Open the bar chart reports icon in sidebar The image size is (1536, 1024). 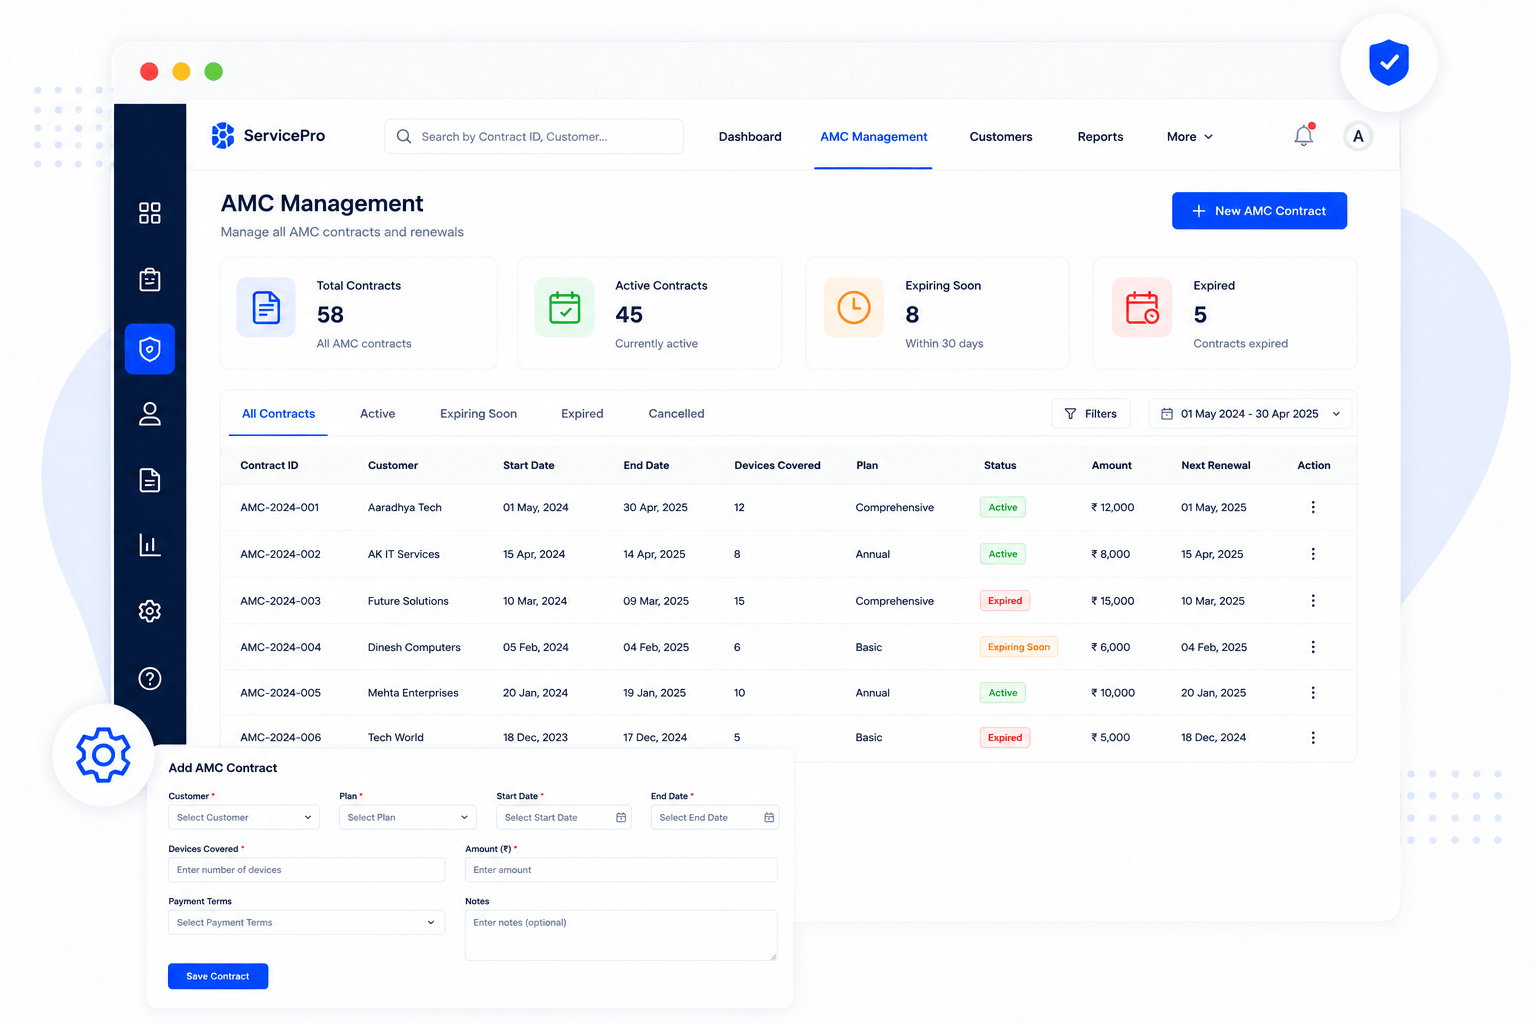(150, 545)
